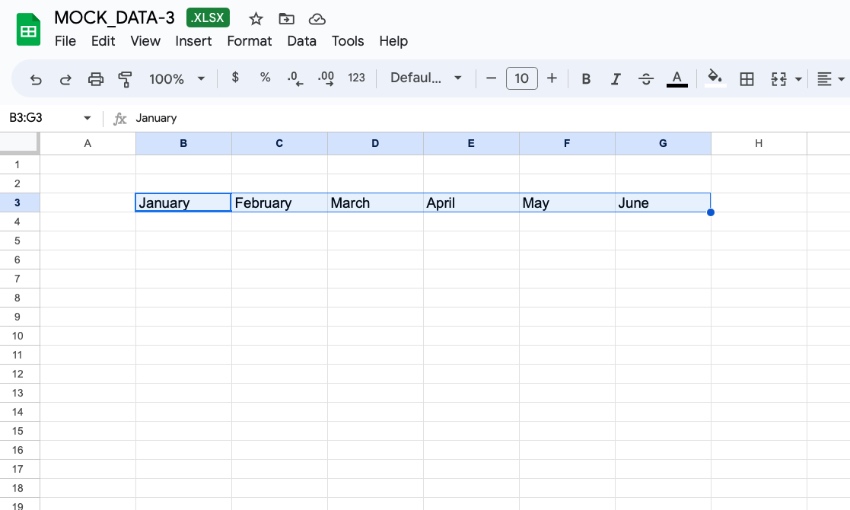
Task: Select the cell containing June
Action: coord(663,203)
